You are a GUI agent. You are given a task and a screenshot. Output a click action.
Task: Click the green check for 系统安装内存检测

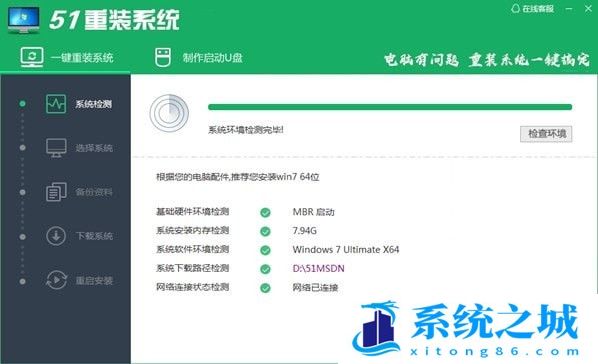(265, 231)
